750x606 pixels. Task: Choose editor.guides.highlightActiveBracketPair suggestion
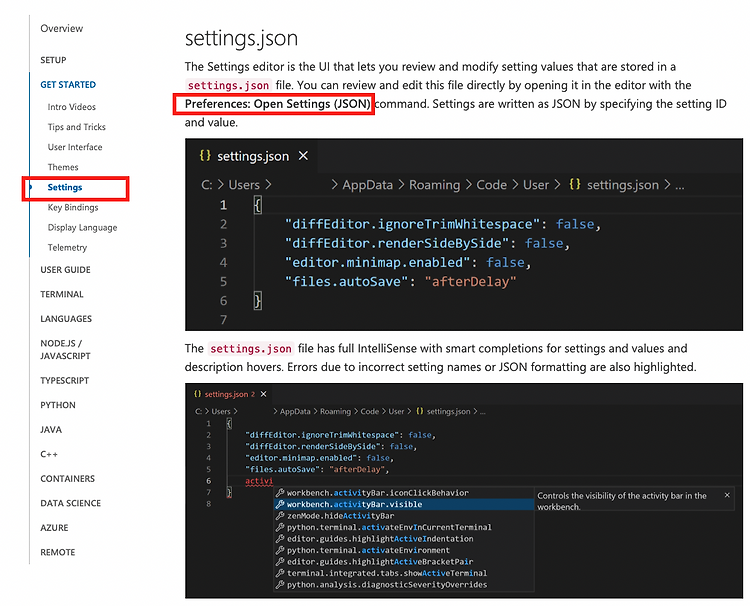pos(403,562)
